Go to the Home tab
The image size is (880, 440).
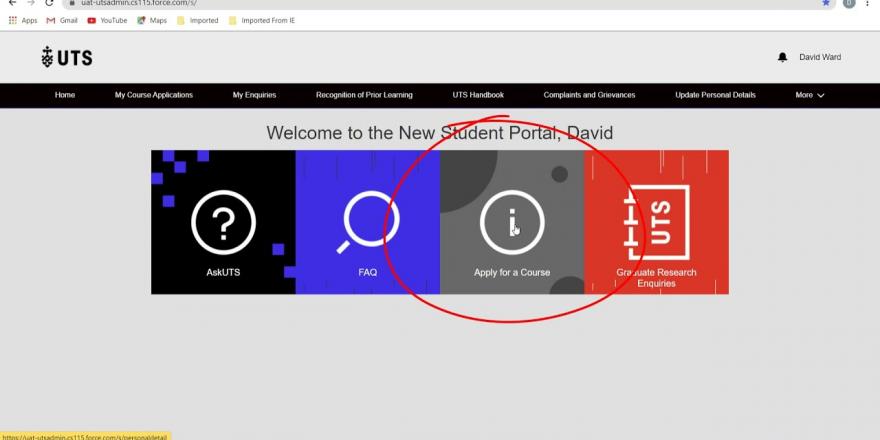pos(65,95)
